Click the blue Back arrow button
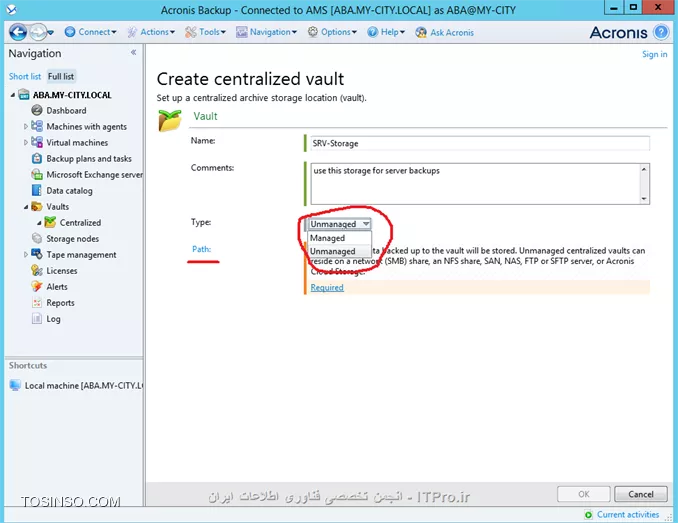Viewport: 678px width, 523px height. [x=18, y=32]
